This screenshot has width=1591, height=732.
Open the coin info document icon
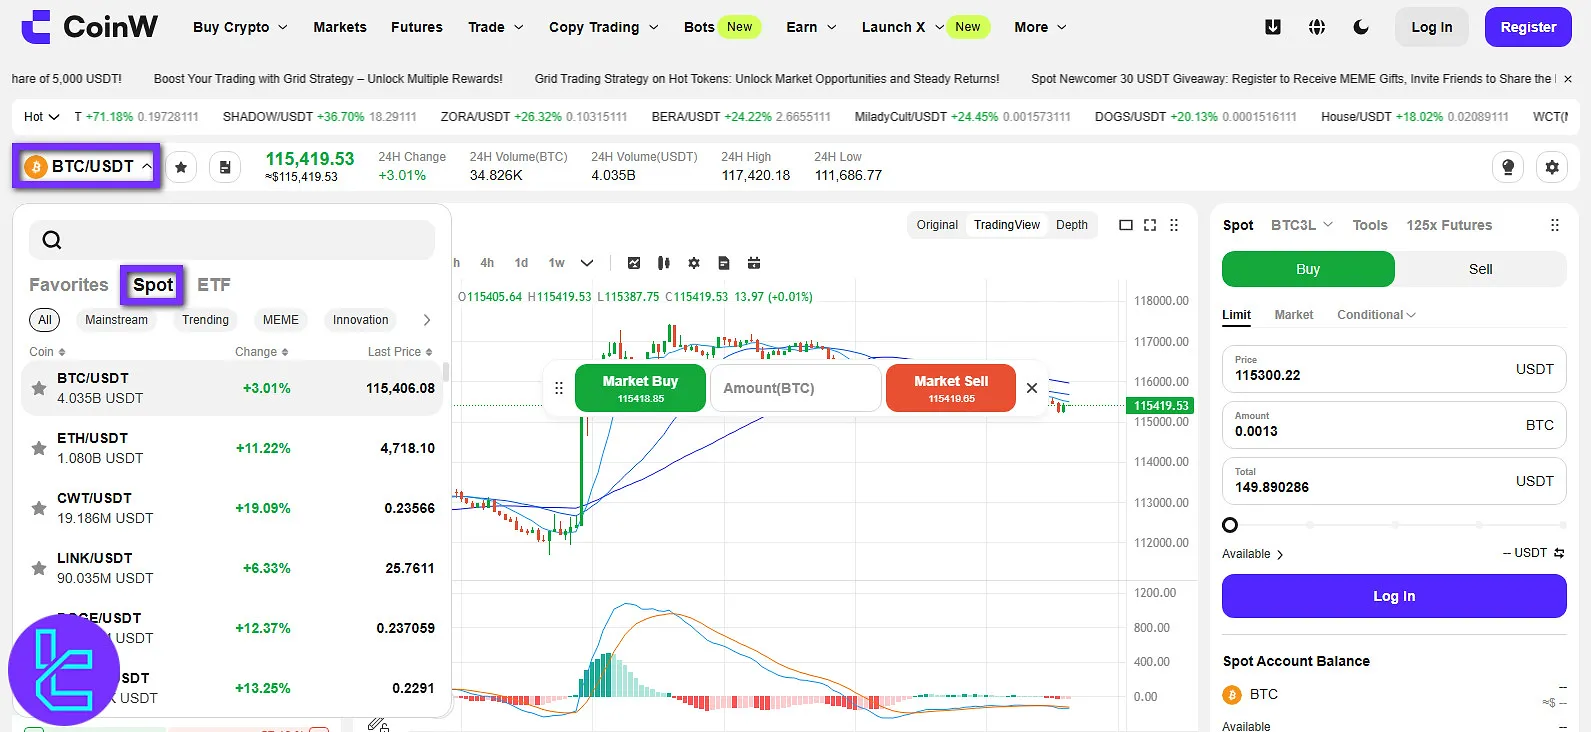click(x=225, y=167)
